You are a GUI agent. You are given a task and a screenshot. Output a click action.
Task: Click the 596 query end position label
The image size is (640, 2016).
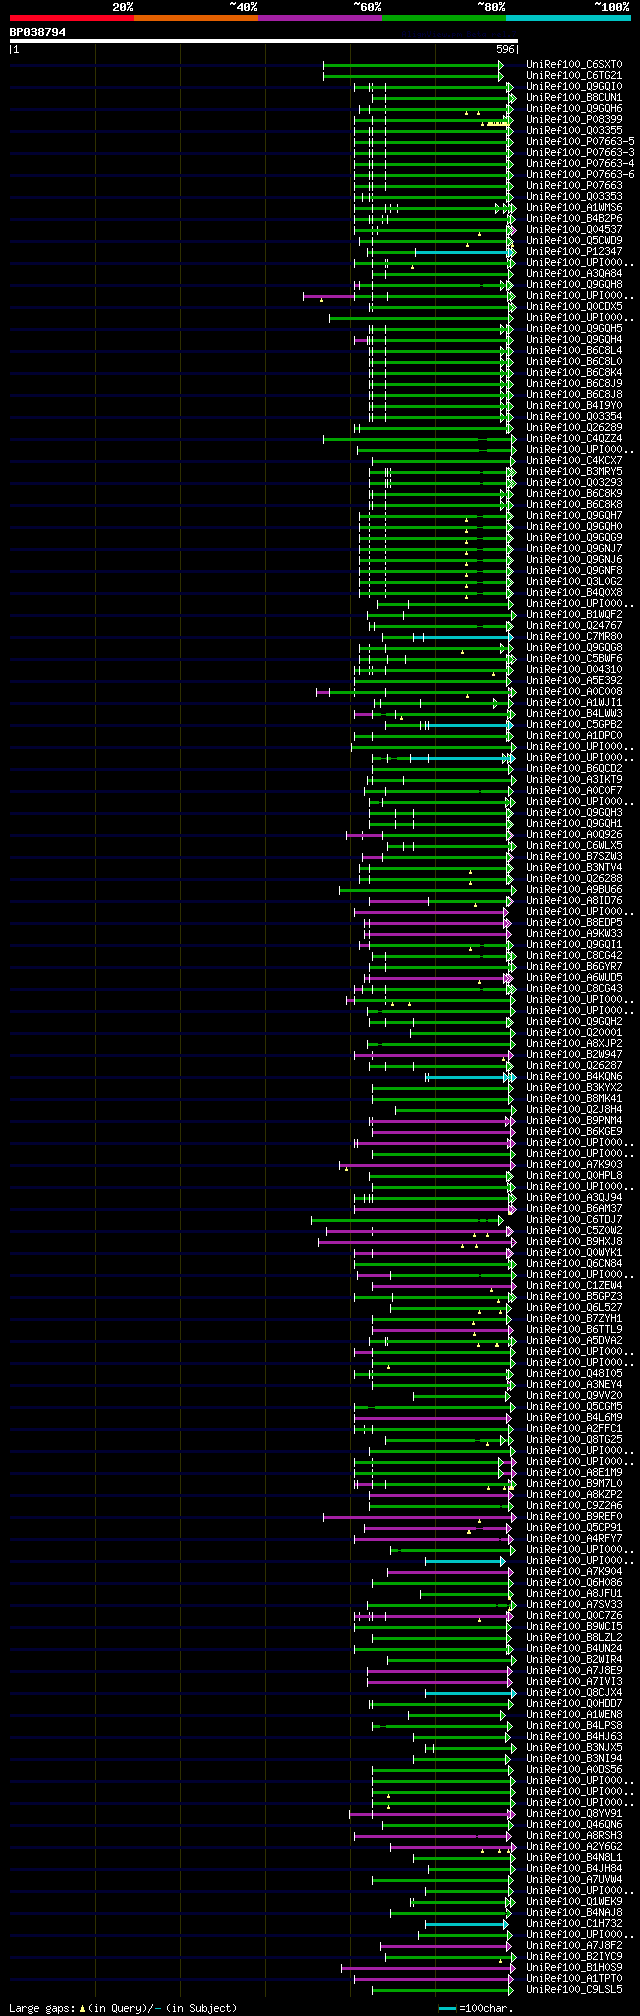coord(505,49)
